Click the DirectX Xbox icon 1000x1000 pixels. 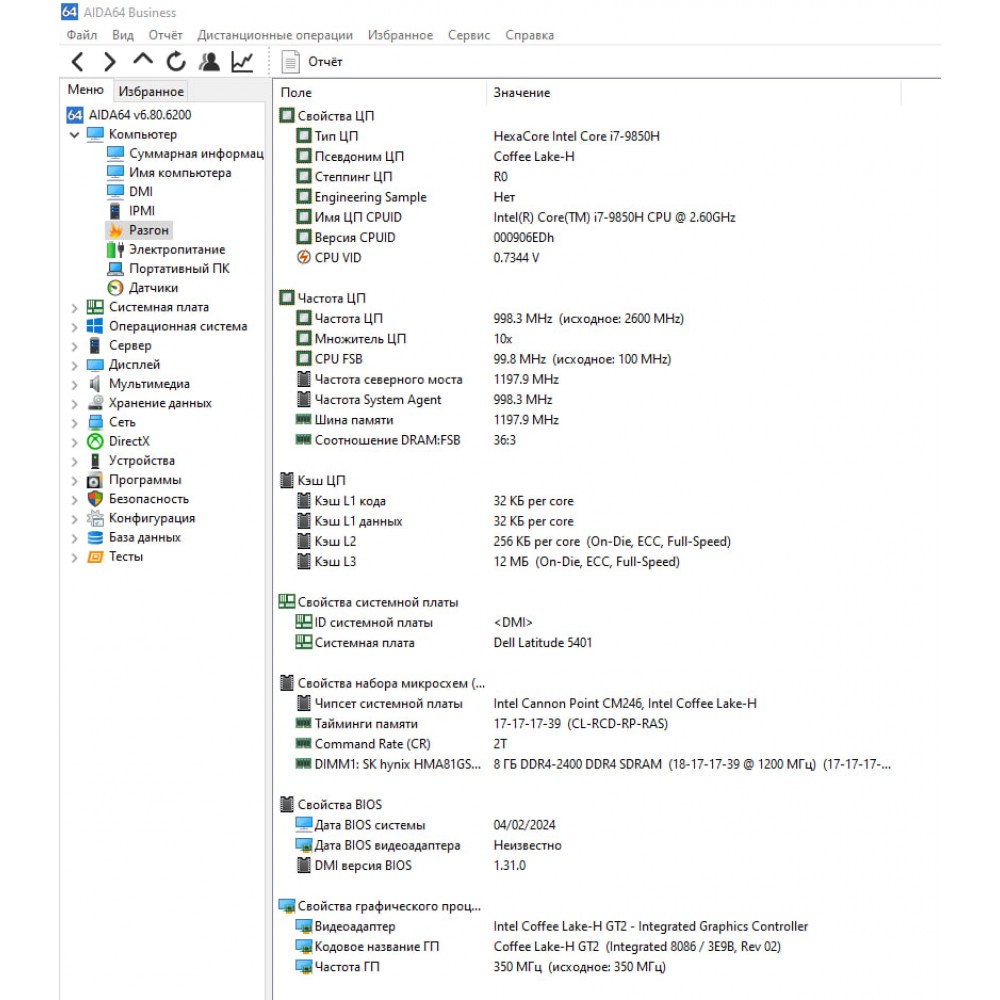(95, 441)
